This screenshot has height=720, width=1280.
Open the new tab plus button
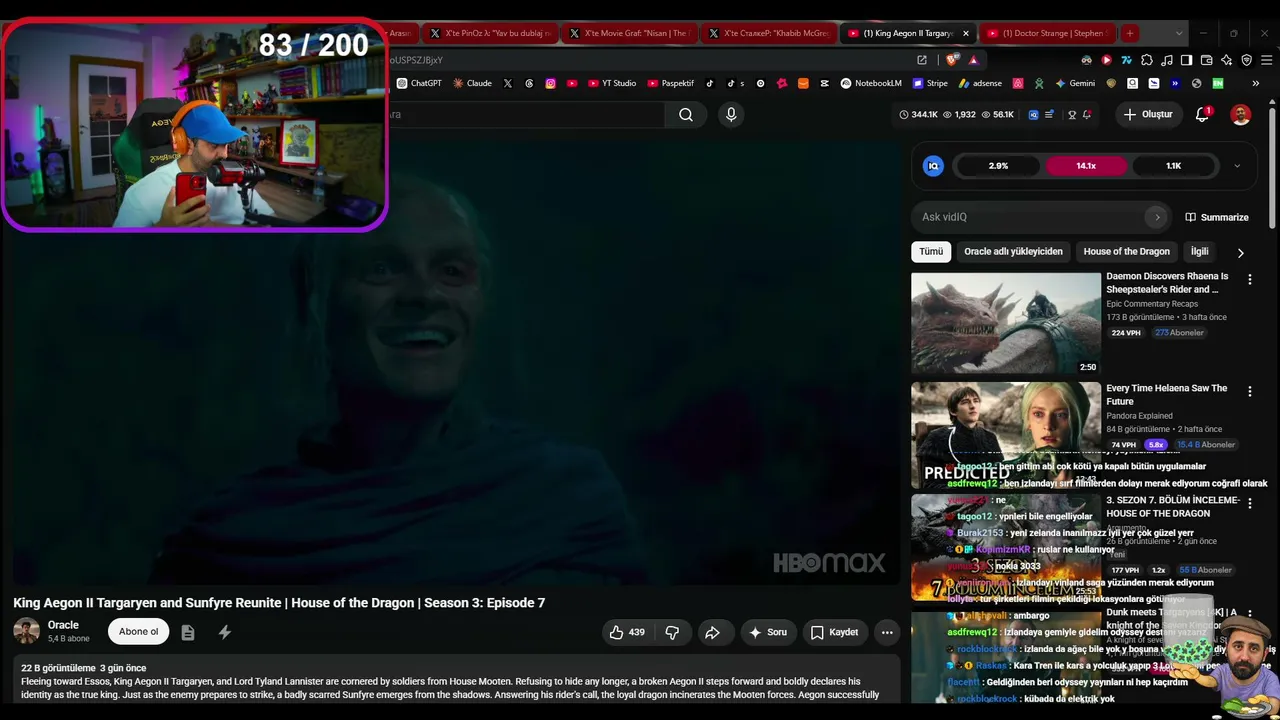click(x=1130, y=33)
